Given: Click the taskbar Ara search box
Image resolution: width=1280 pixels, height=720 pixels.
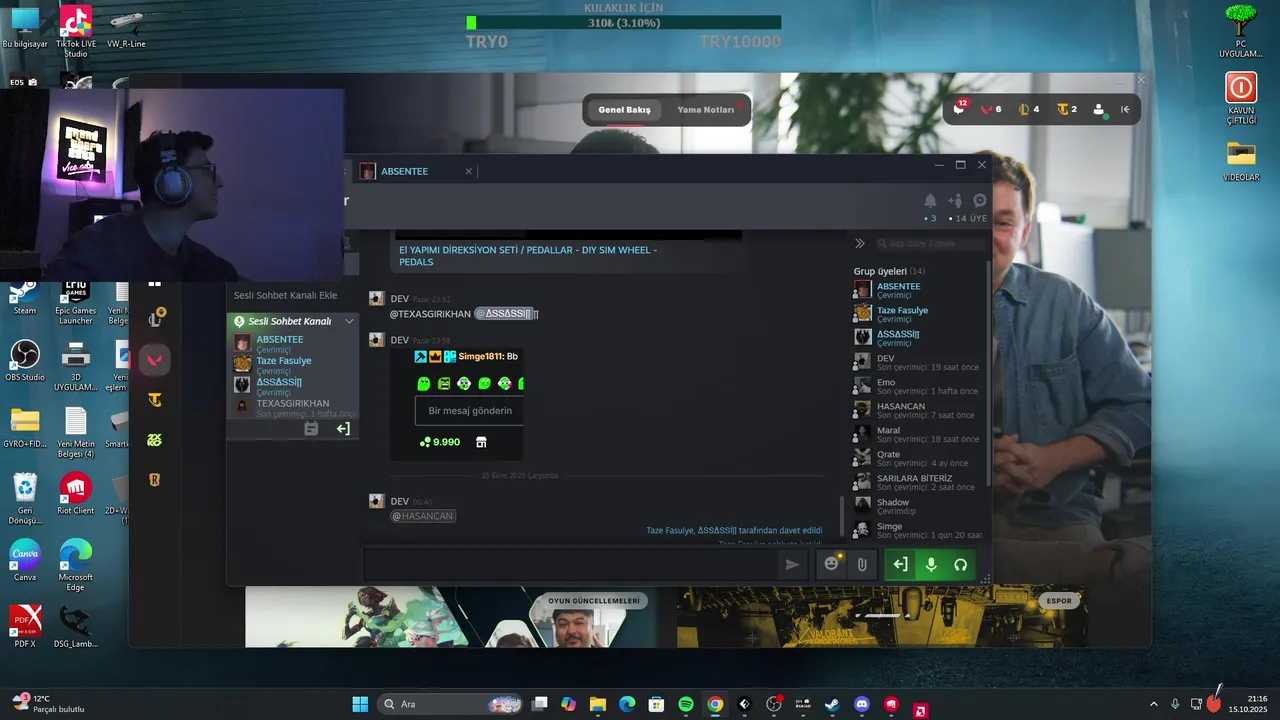Looking at the screenshot, I should coord(449,704).
